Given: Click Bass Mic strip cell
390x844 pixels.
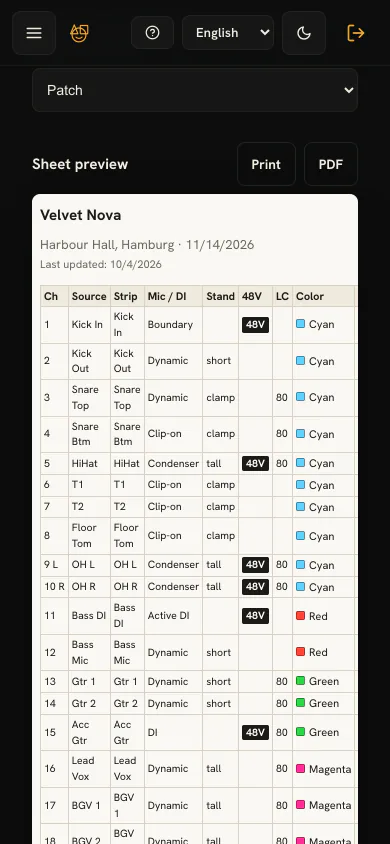Looking at the screenshot, I should coord(127,652).
